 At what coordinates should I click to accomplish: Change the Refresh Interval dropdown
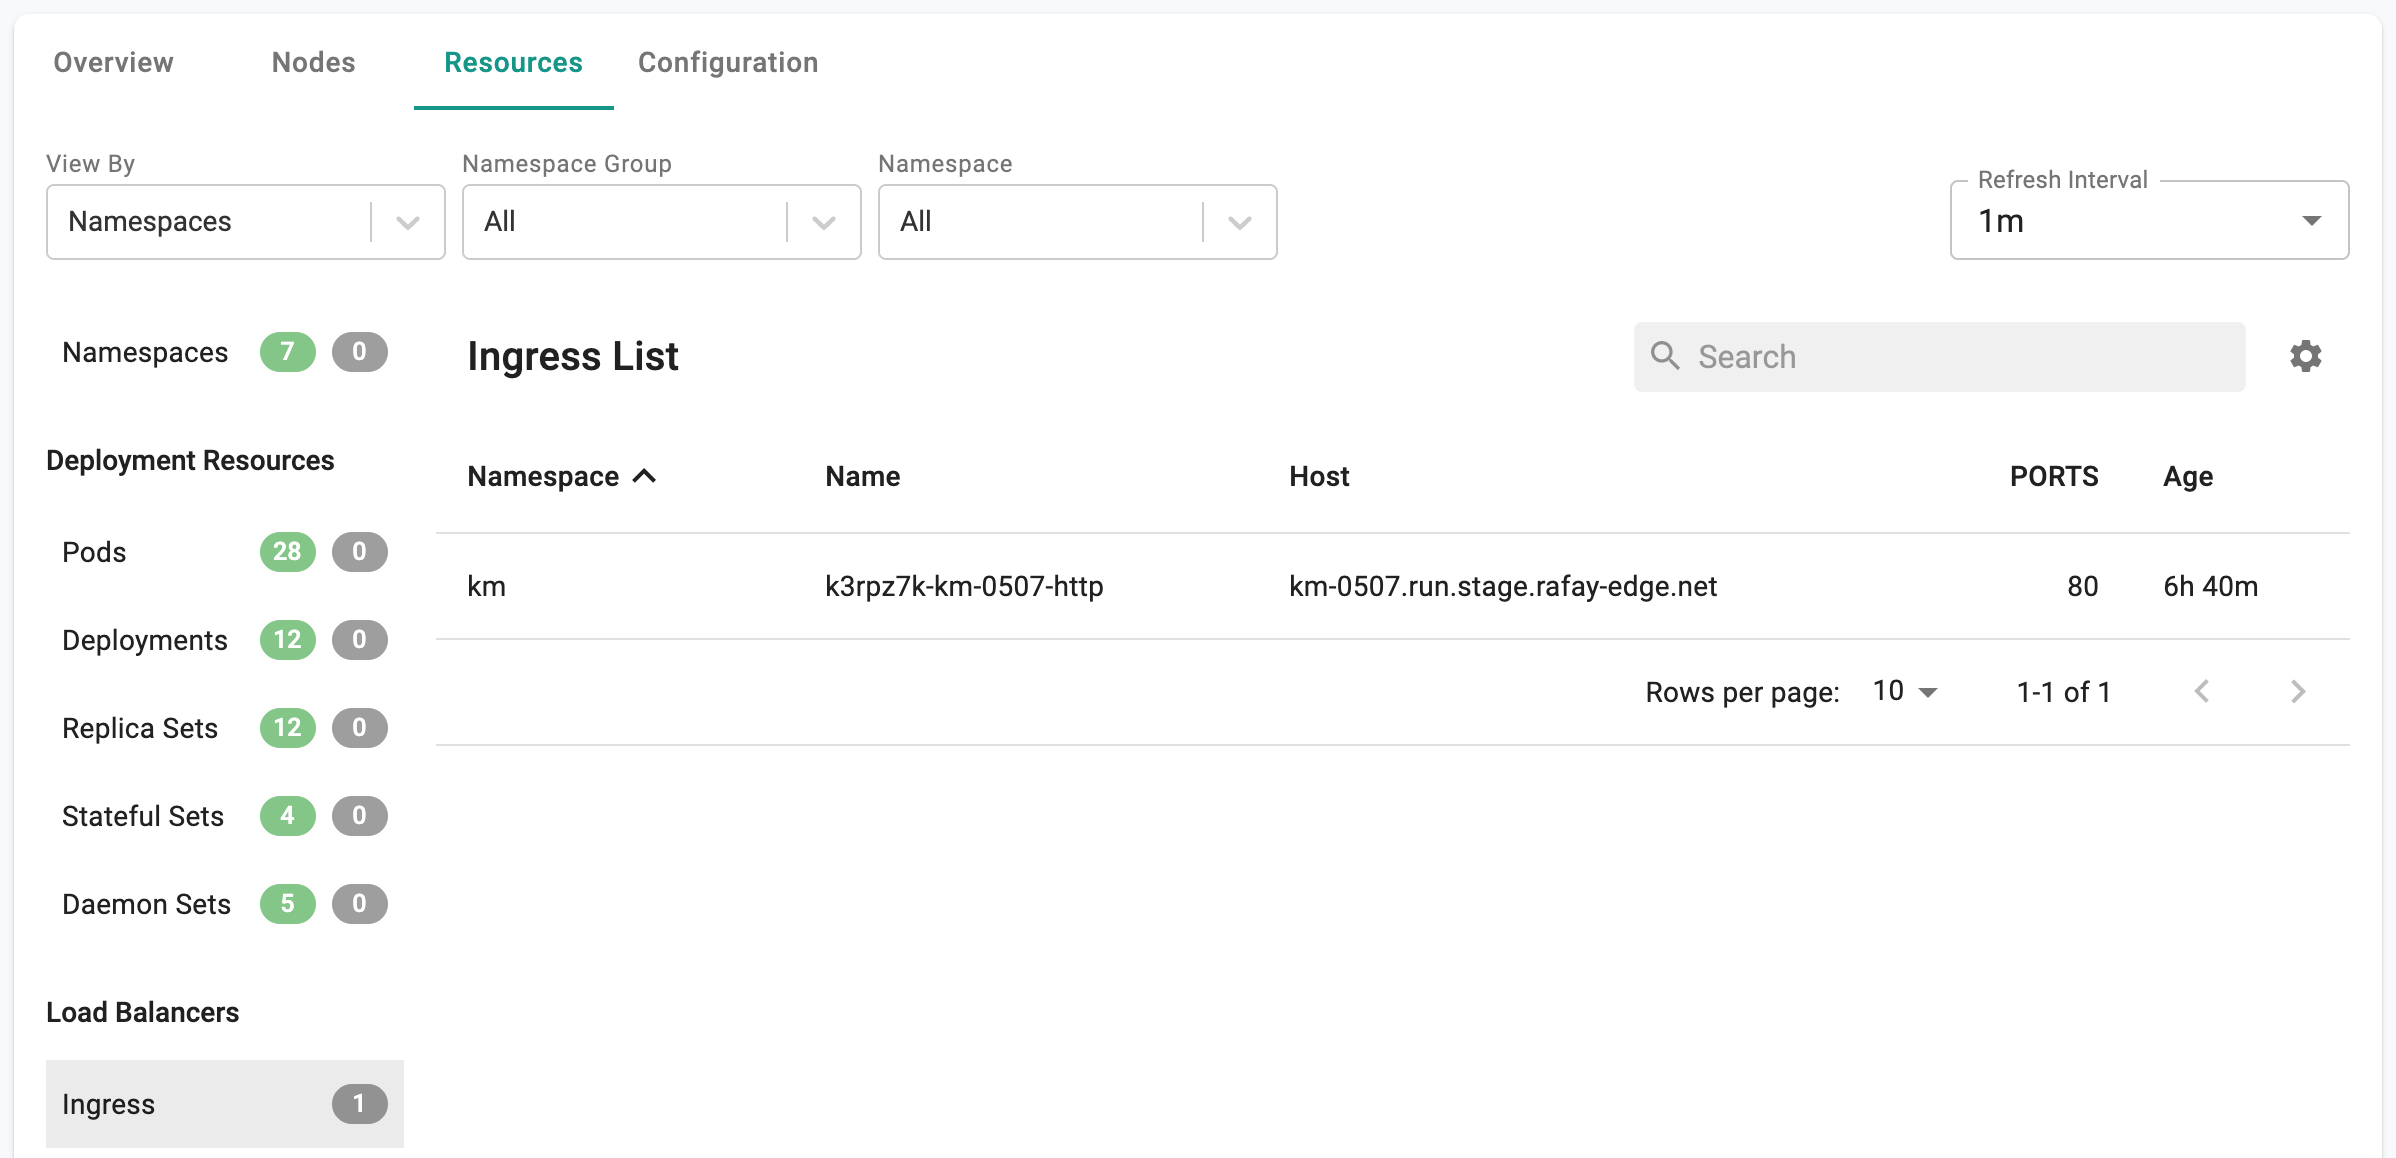pyautogui.click(x=2149, y=221)
